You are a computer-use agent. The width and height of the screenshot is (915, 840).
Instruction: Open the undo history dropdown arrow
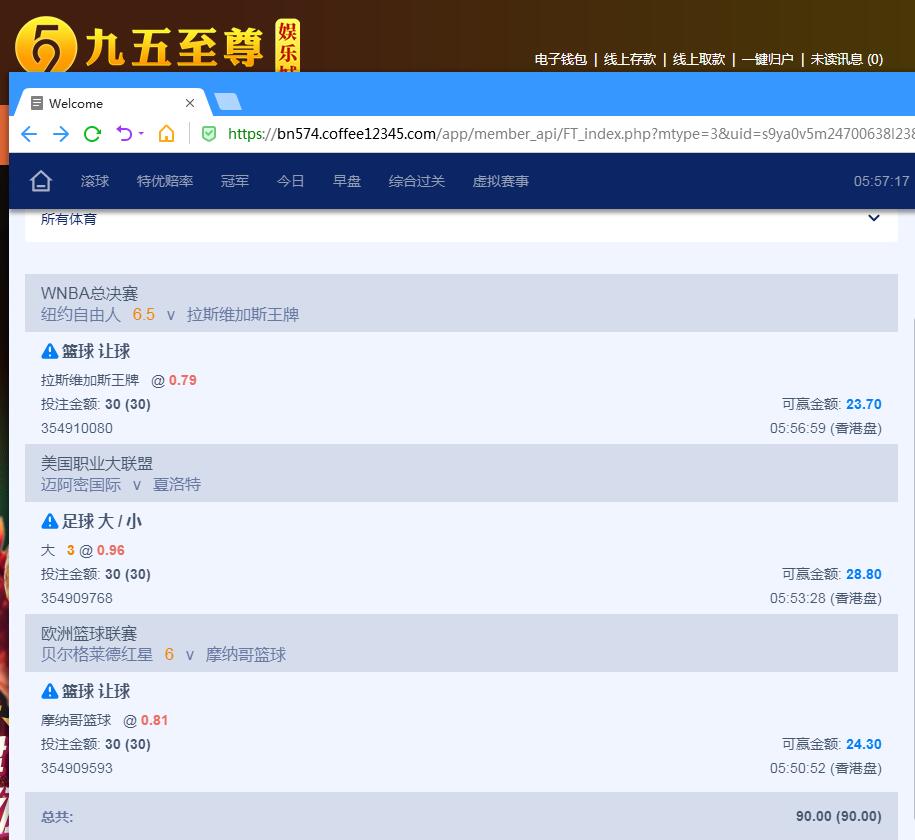(x=141, y=134)
